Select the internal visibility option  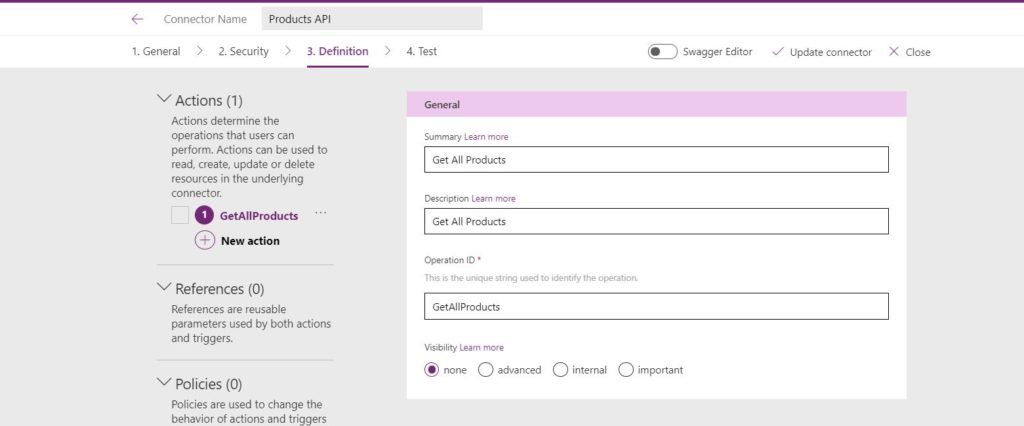(x=560, y=370)
